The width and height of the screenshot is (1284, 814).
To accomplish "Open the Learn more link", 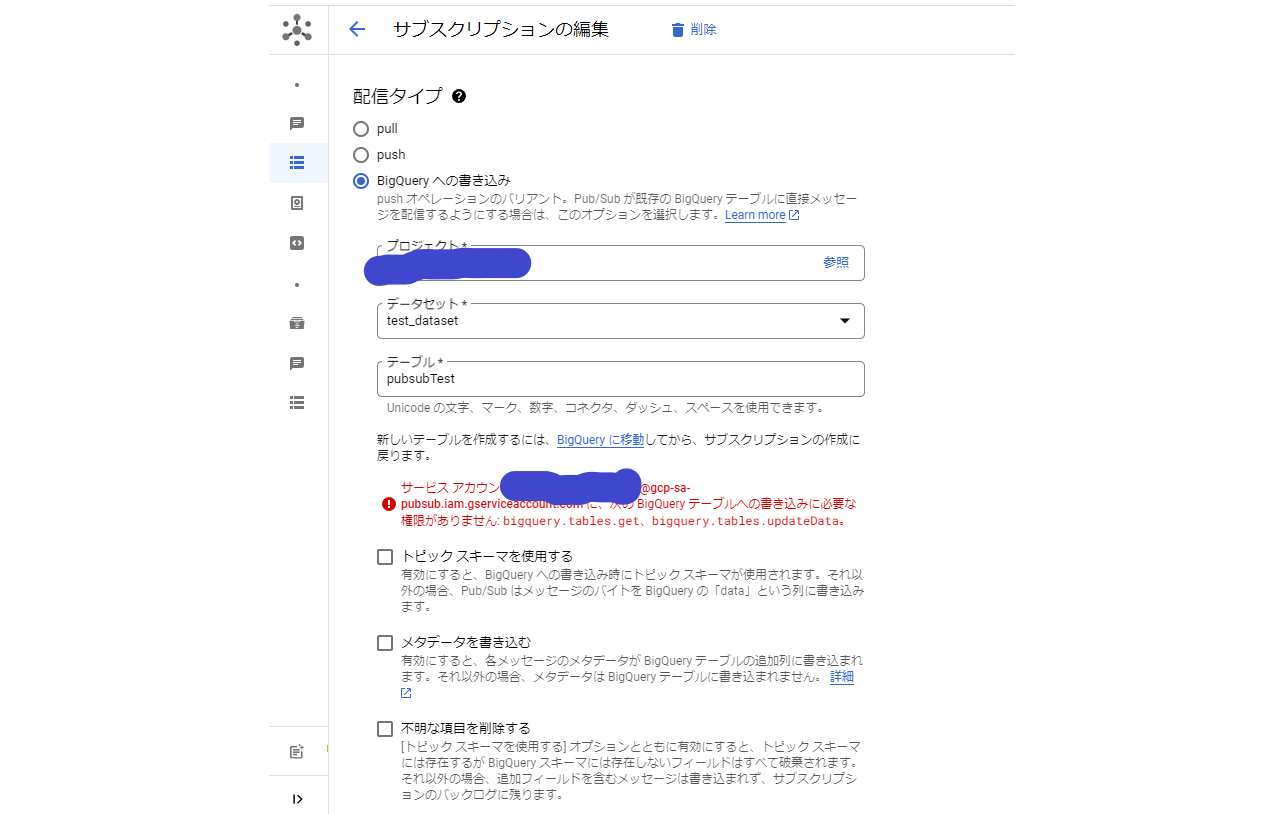I will tap(755, 215).
